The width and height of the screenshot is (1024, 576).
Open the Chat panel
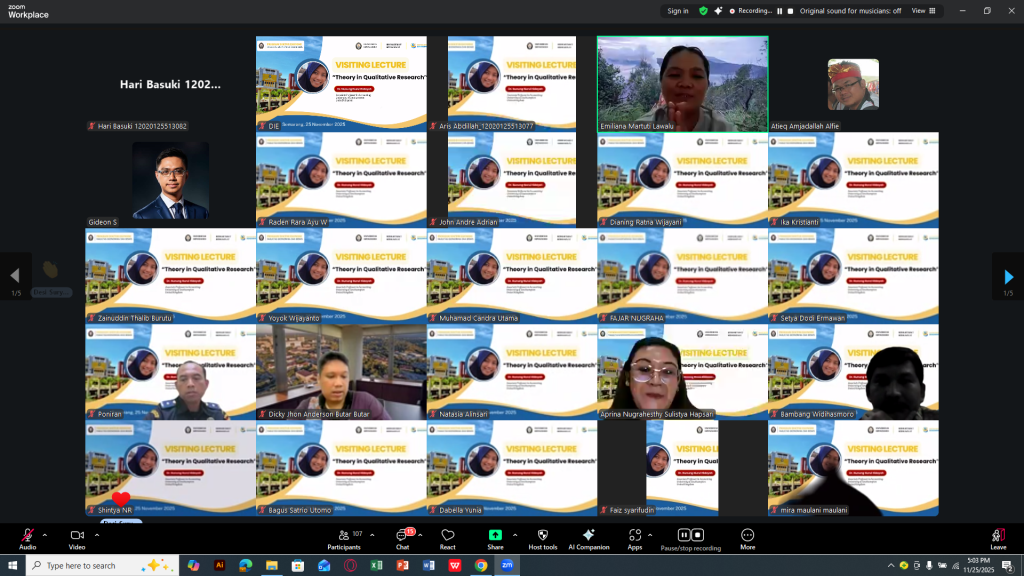[402, 537]
